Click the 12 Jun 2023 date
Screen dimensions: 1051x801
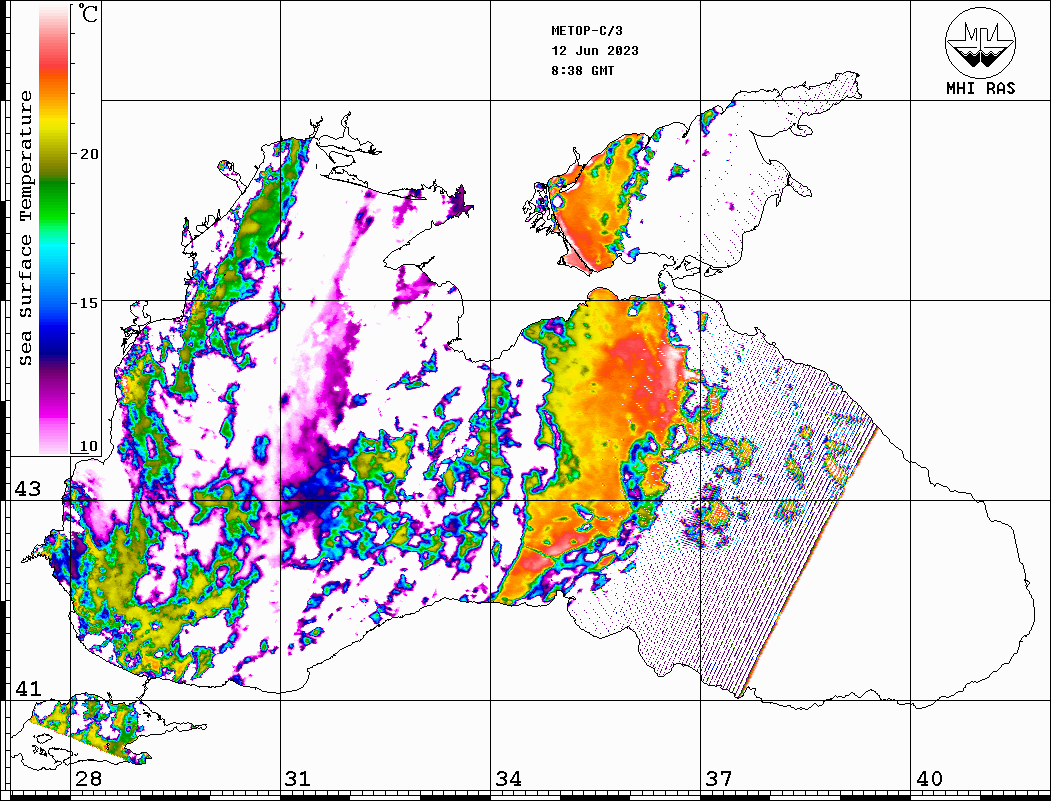click(594, 51)
